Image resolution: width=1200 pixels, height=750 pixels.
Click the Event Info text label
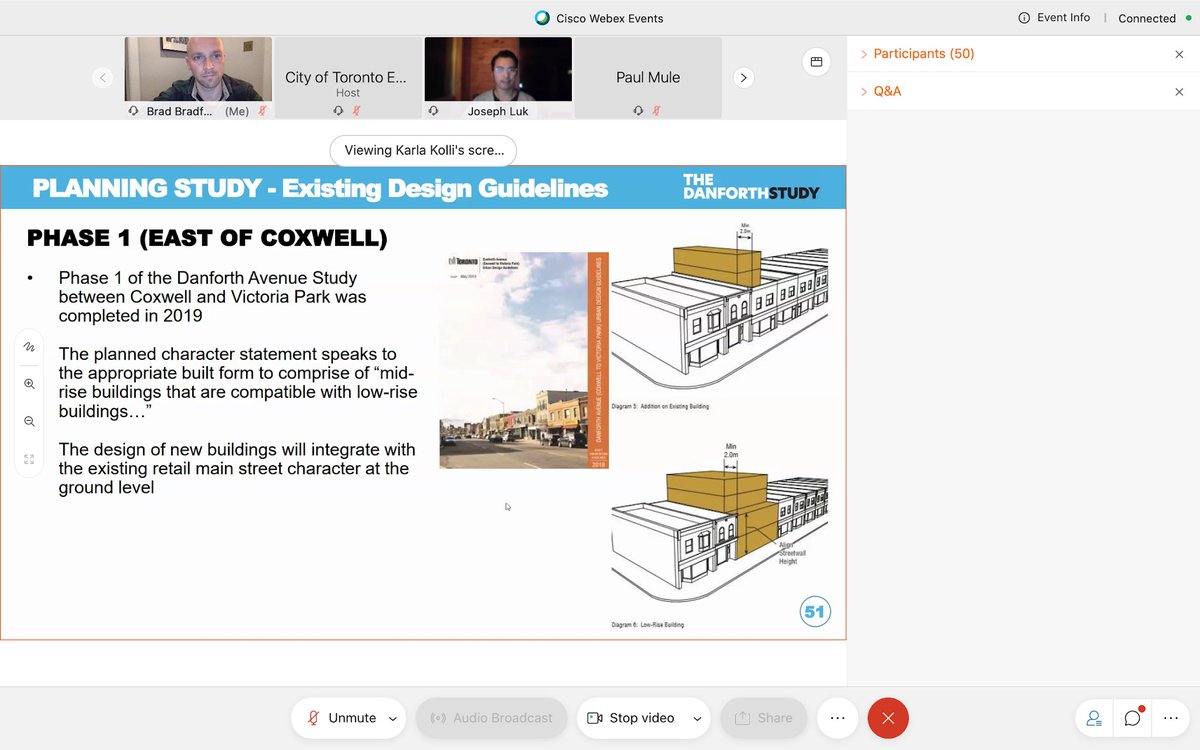click(1064, 18)
